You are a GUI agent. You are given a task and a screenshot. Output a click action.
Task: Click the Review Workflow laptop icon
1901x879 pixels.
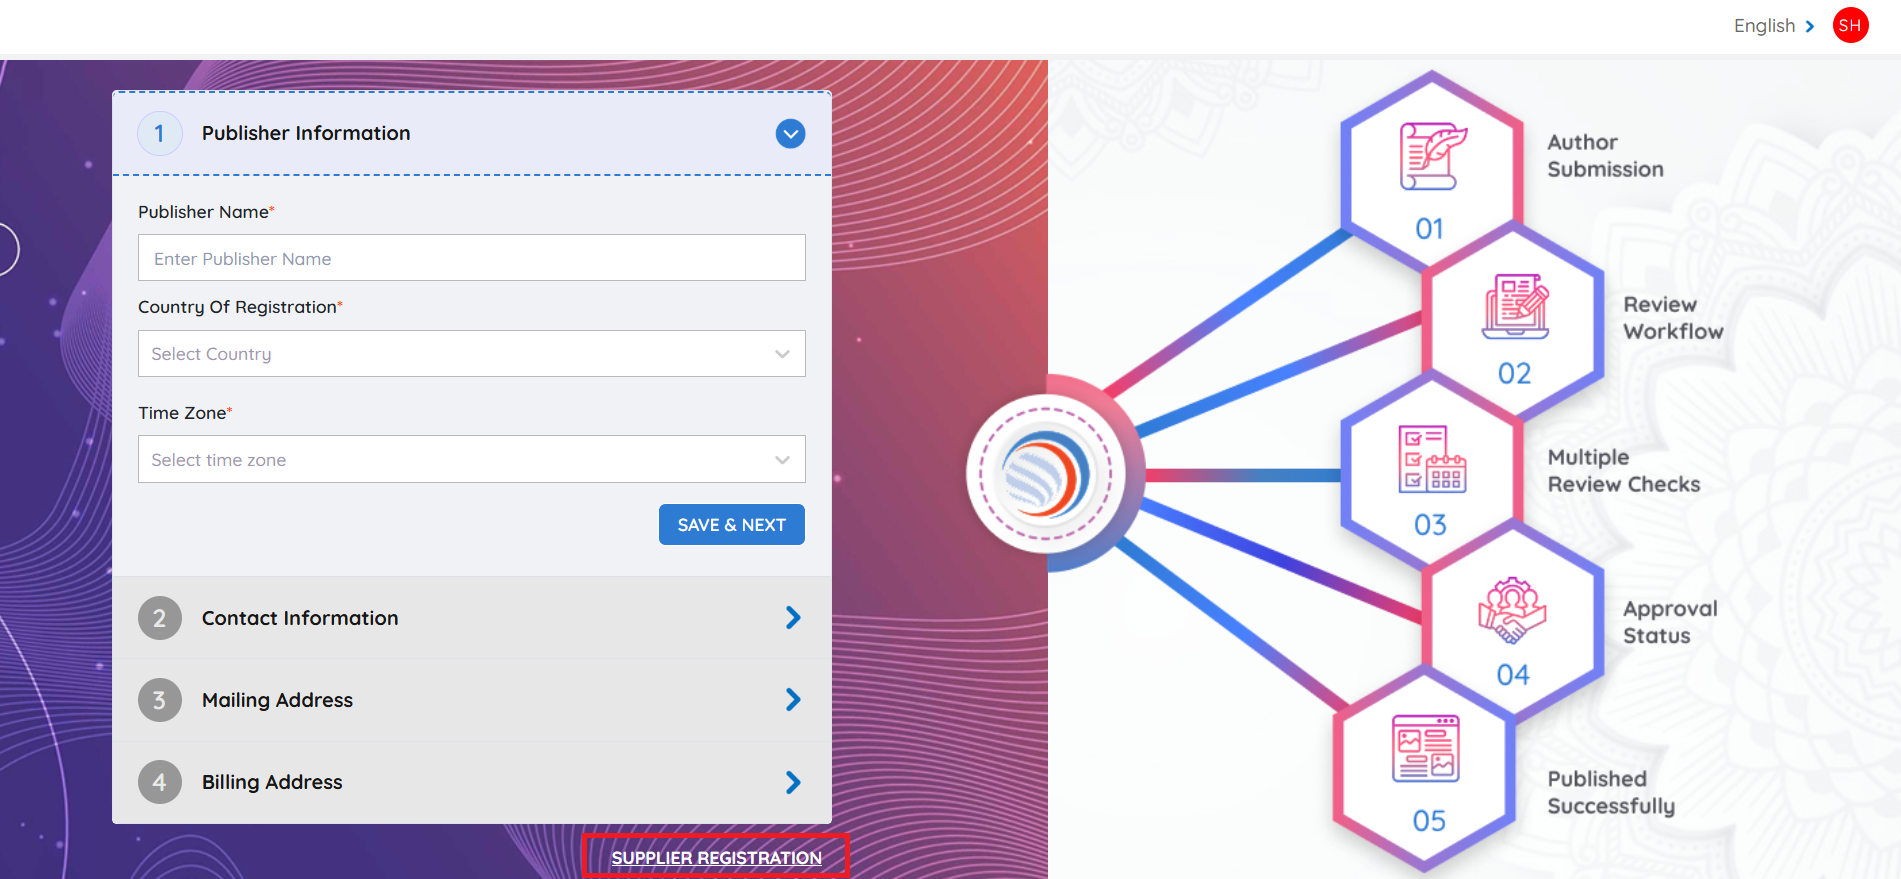tap(1515, 307)
